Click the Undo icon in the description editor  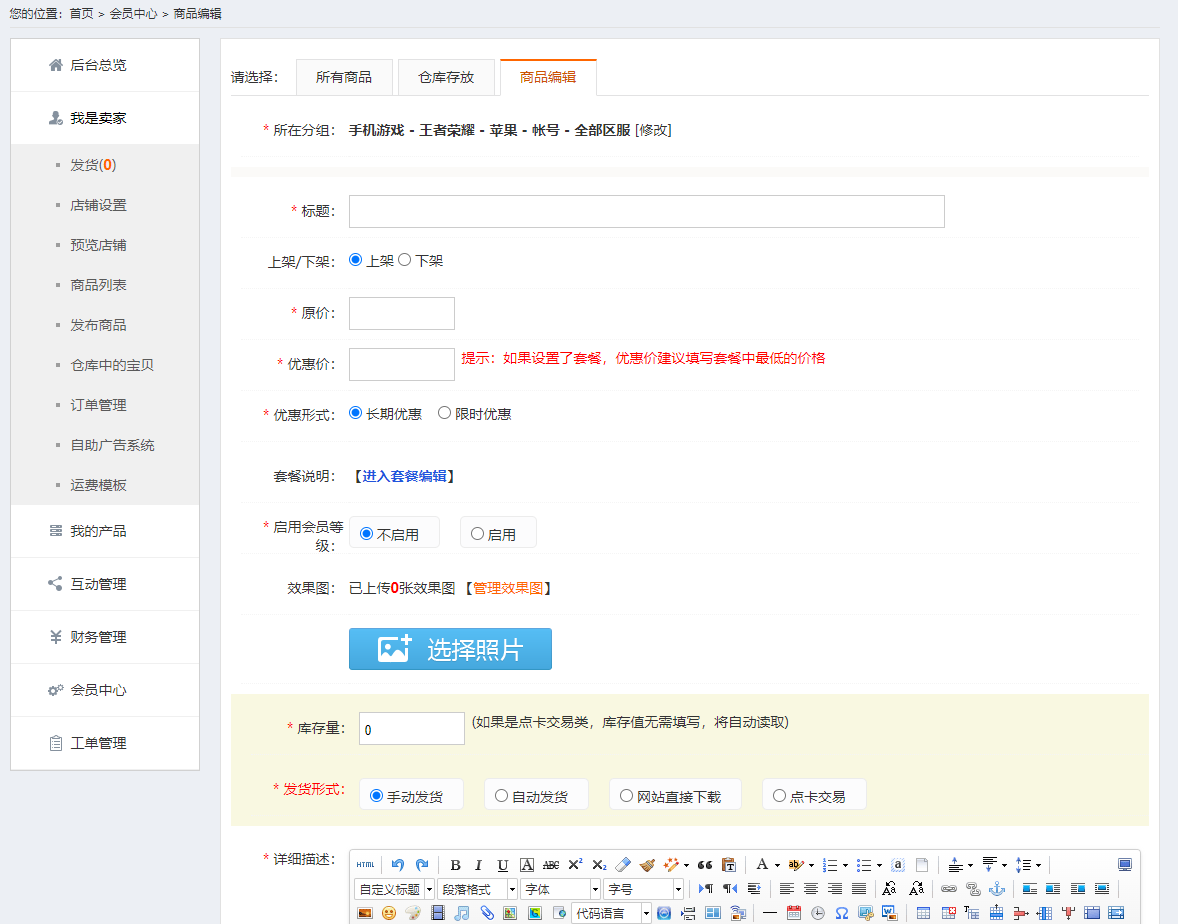coord(396,864)
